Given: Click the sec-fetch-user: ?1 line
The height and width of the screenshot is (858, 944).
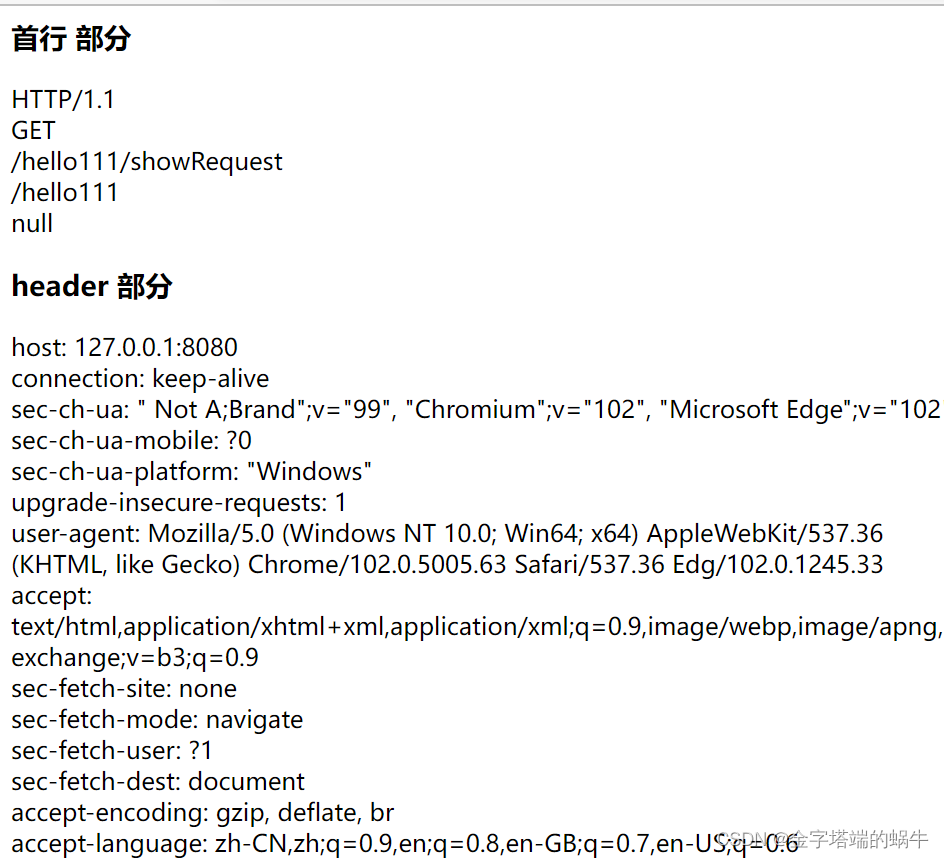Looking at the screenshot, I should (x=112, y=751).
